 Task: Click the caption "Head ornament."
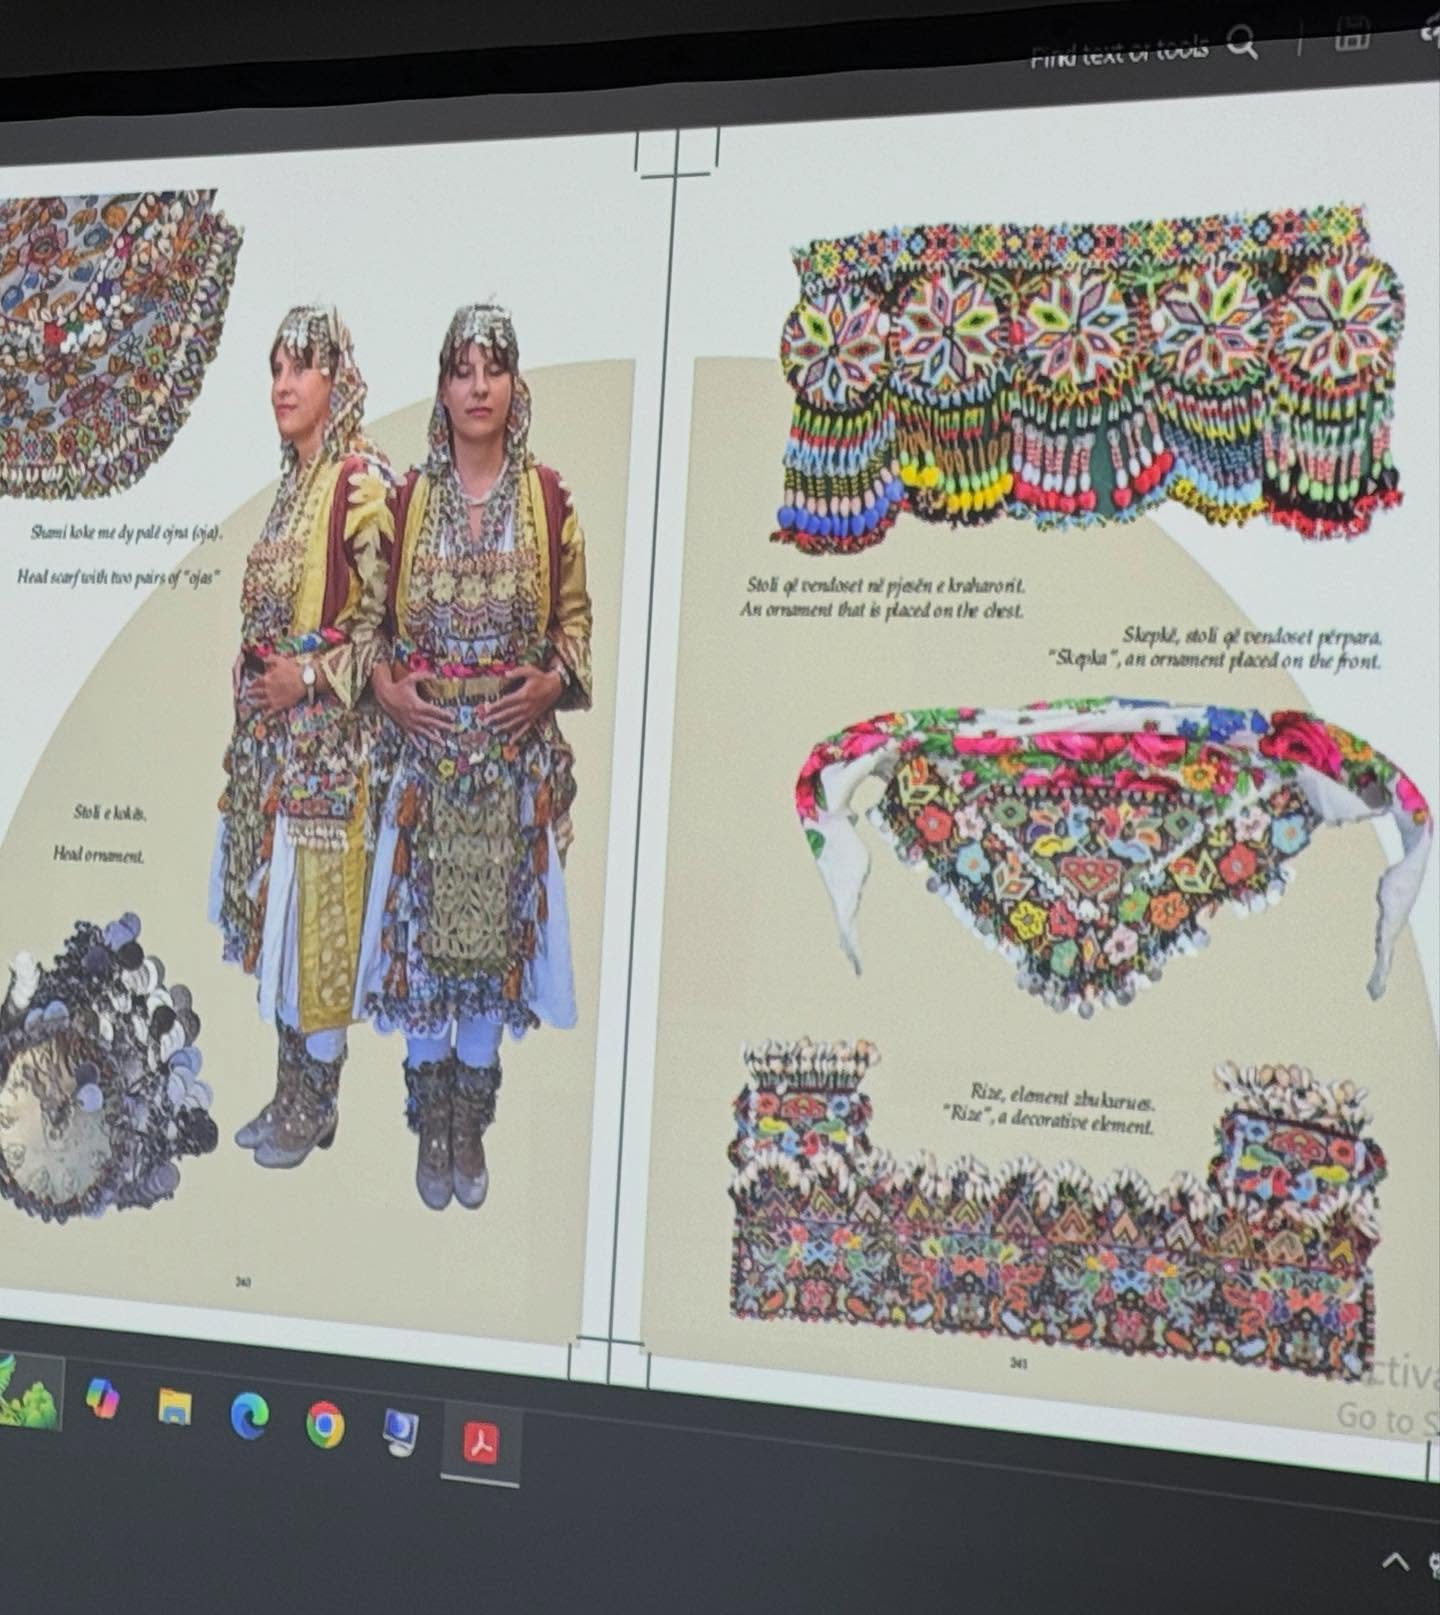click(98, 855)
